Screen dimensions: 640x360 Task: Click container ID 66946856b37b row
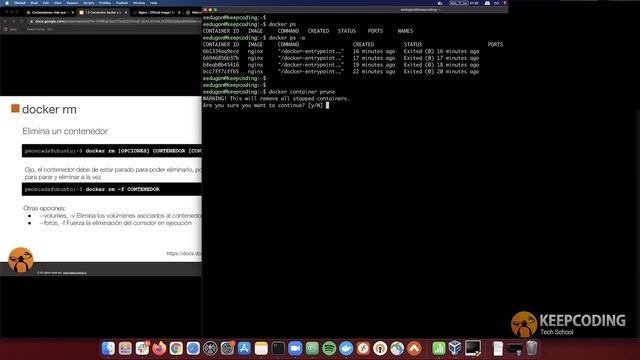click(x=341, y=58)
